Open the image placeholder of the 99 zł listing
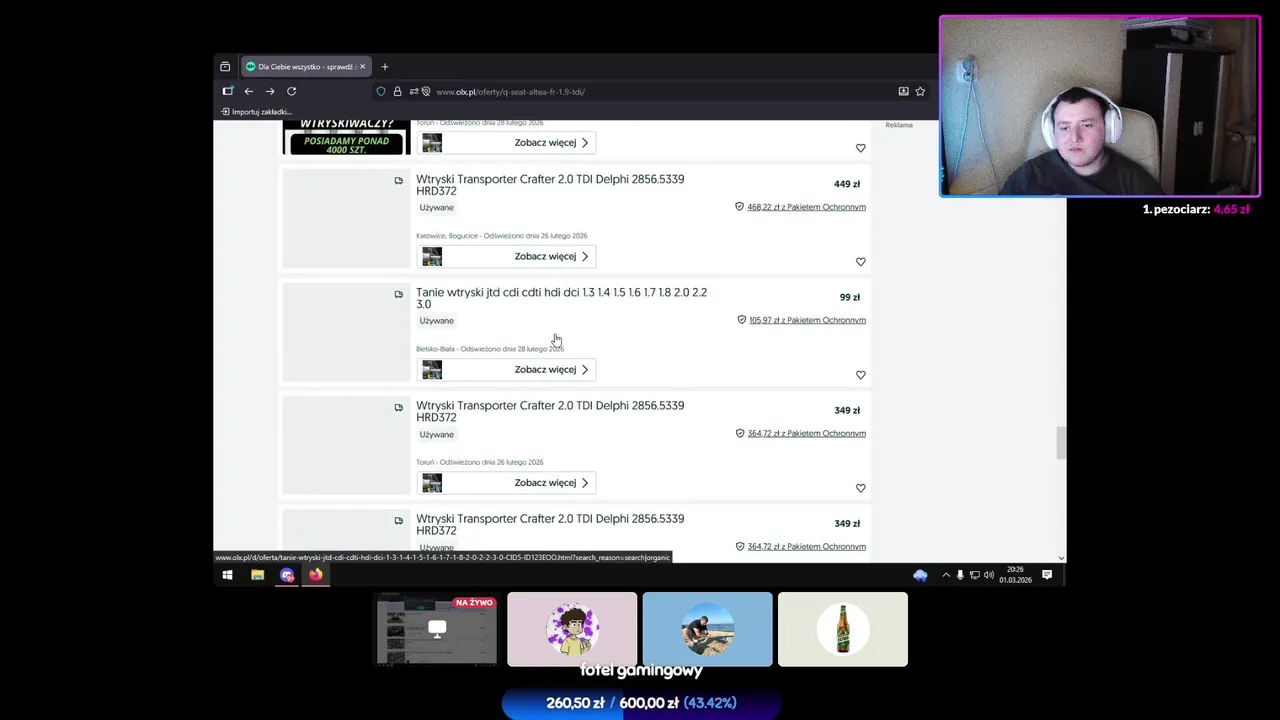Image resolution: width=1280 pixels, height=720 pixels. point(346,332)
